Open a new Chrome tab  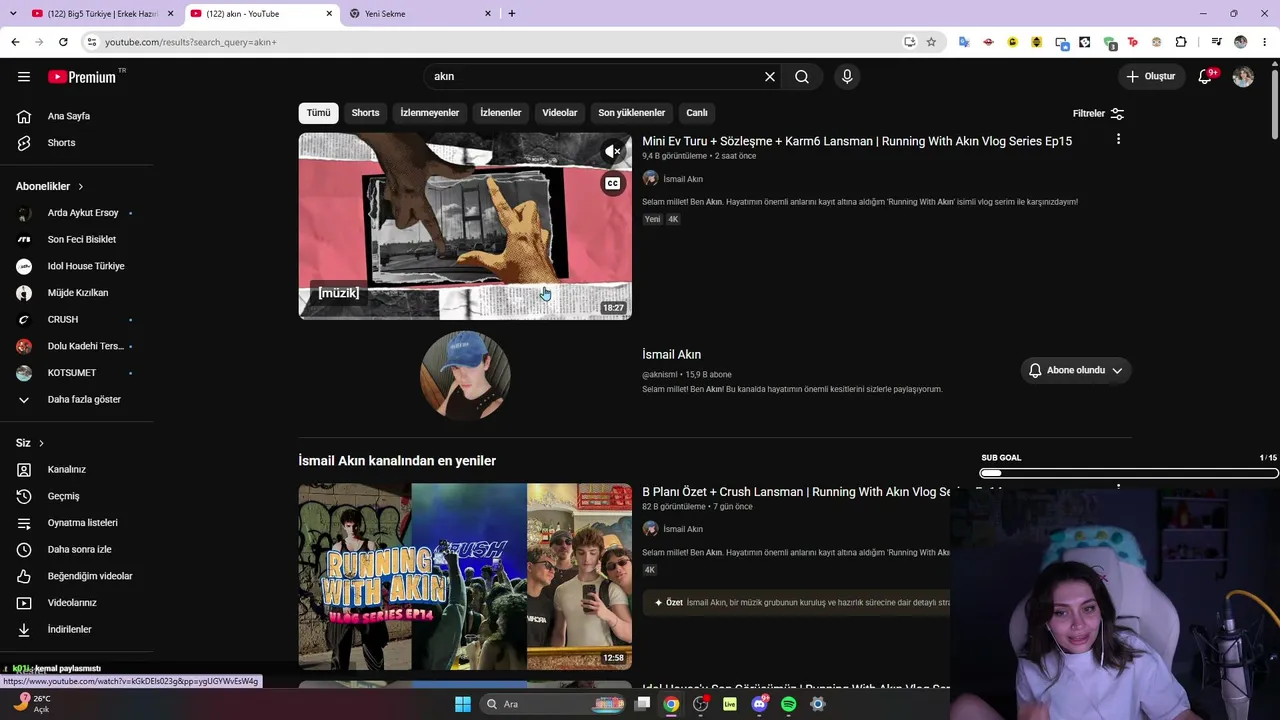point(512,14)
